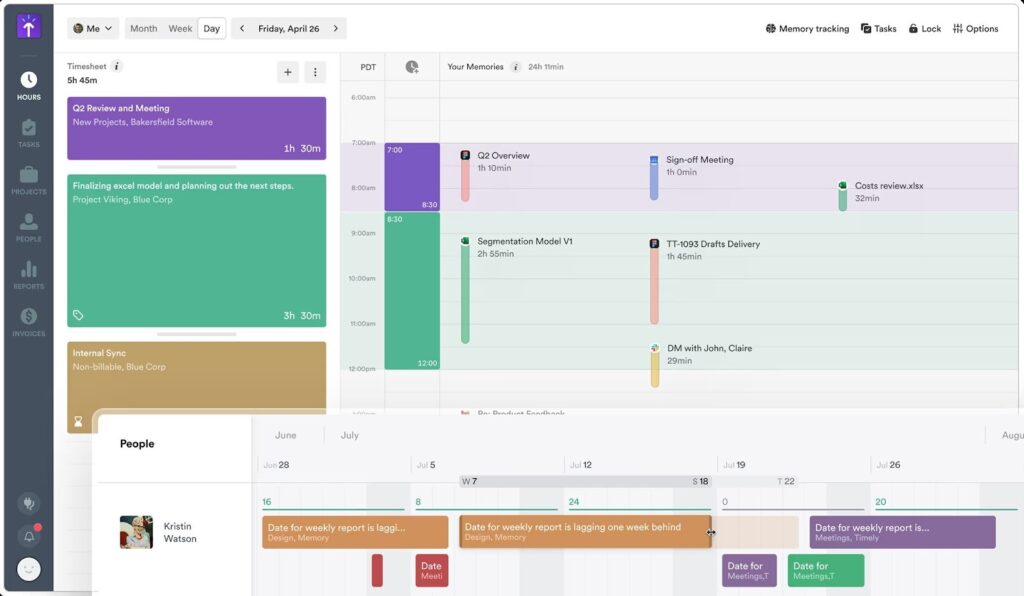This screenshot has height=596, width=1024.
Task: Add a new timesheet entry with plus button
Action: [x=288, y=72]
